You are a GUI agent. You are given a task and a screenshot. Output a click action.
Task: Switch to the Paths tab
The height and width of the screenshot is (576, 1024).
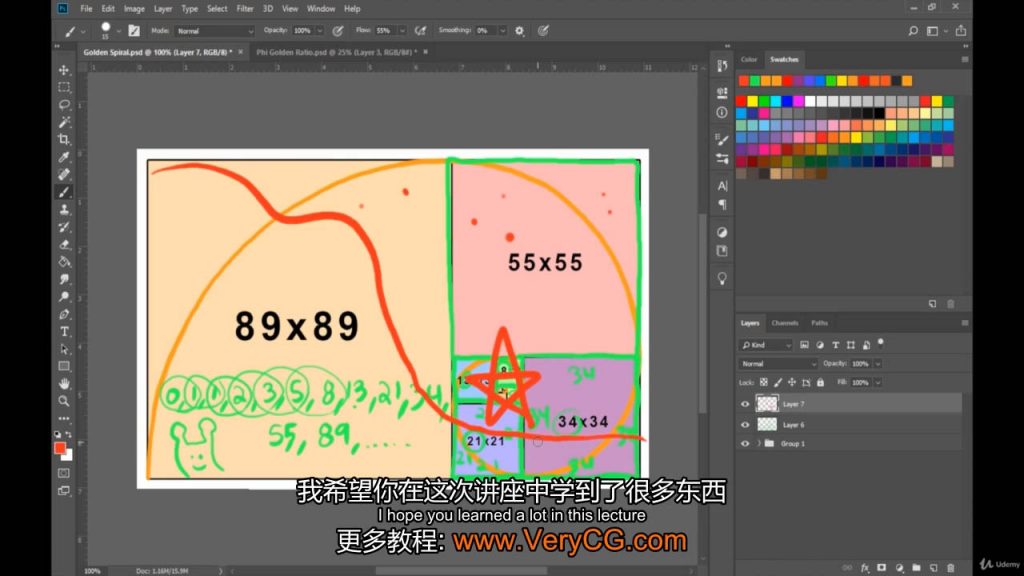click(819, 323)
